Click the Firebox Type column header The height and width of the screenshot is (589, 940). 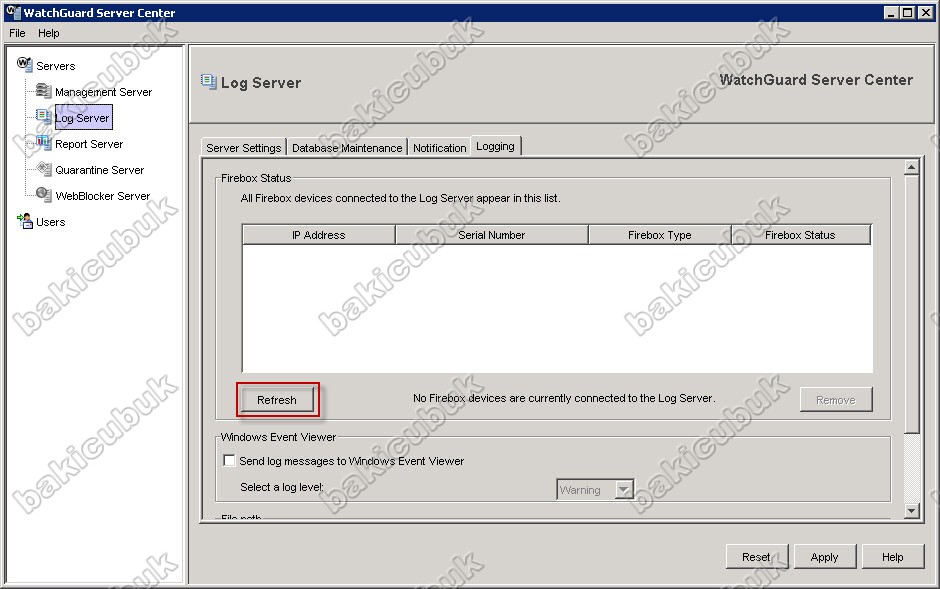659,235
